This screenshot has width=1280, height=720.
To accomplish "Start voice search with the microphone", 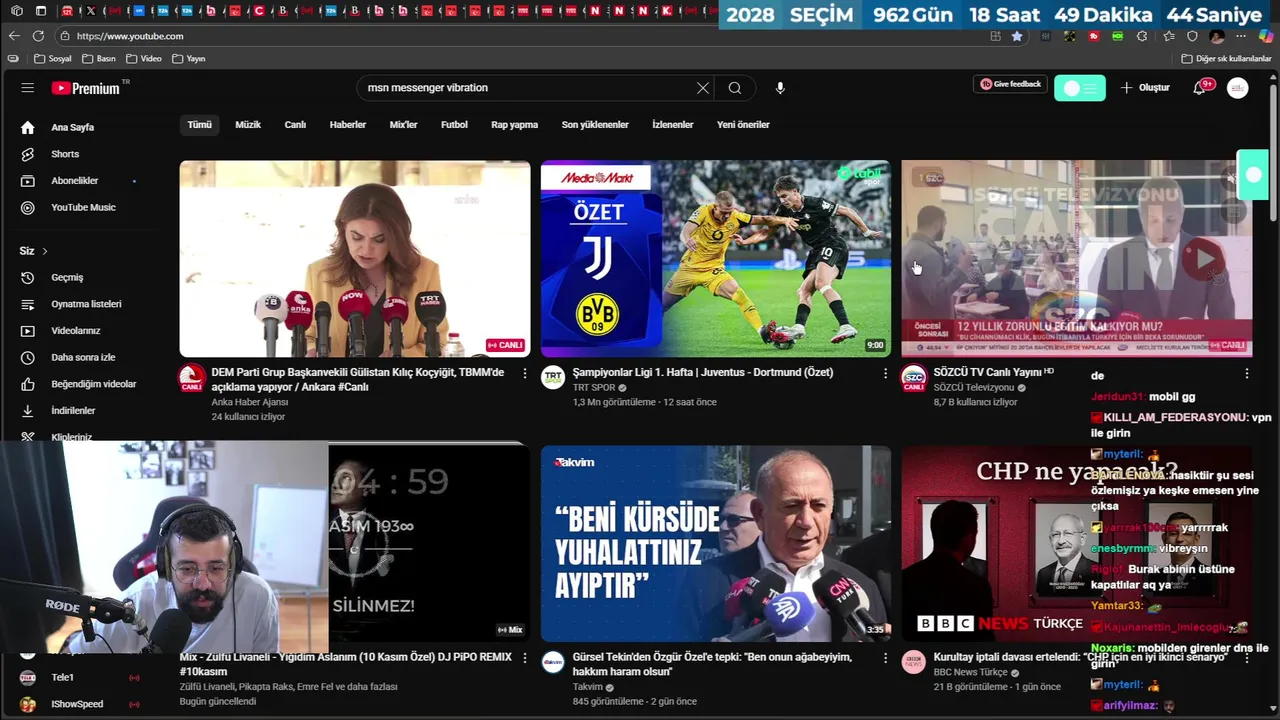I will click(x=780, y=88).
